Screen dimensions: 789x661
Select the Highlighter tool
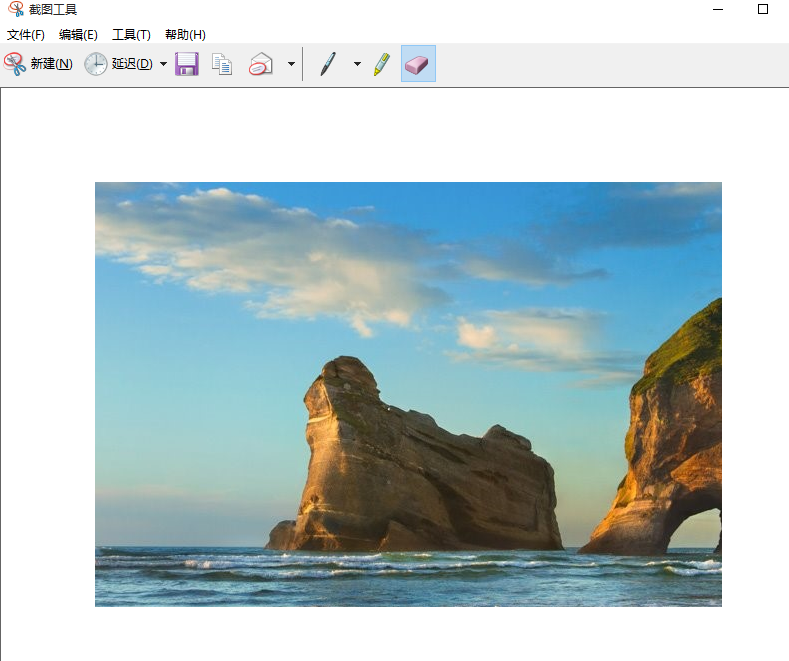coord(381,64)
